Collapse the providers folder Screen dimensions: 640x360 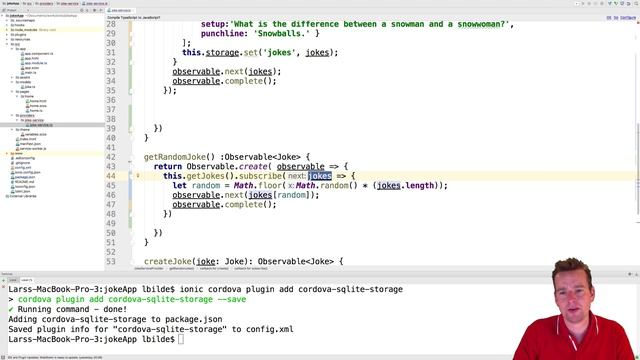click(x=12, y=116)
